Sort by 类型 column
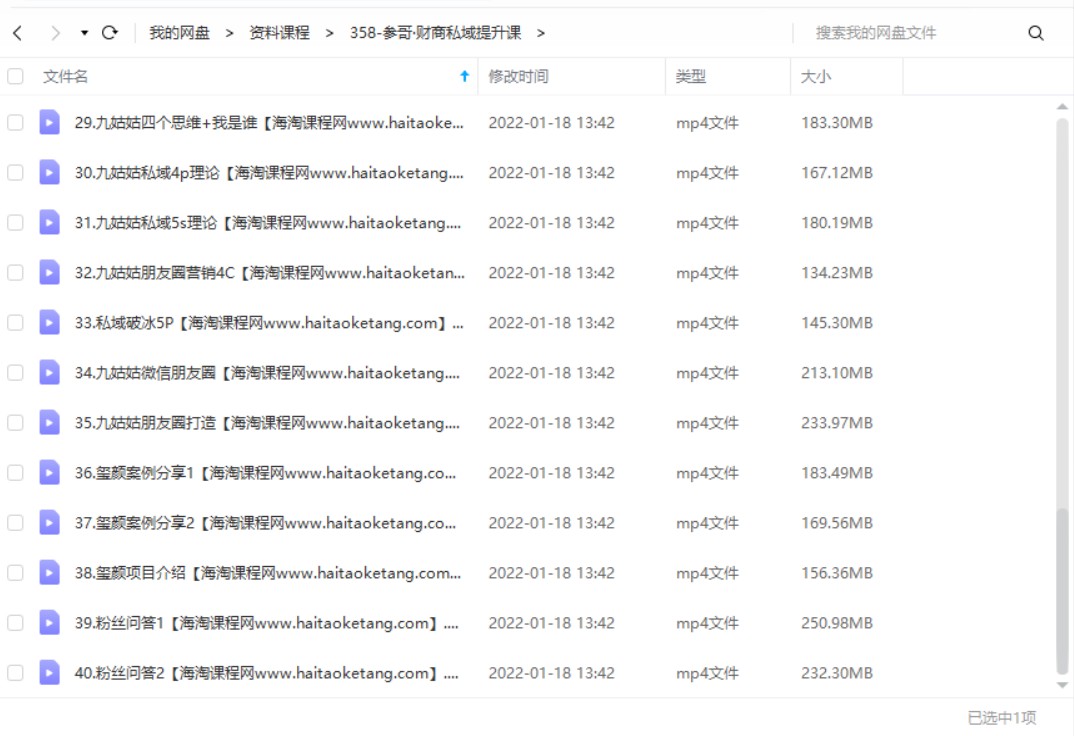This screenshot has height=736, width=1074. tap(690, 76)
